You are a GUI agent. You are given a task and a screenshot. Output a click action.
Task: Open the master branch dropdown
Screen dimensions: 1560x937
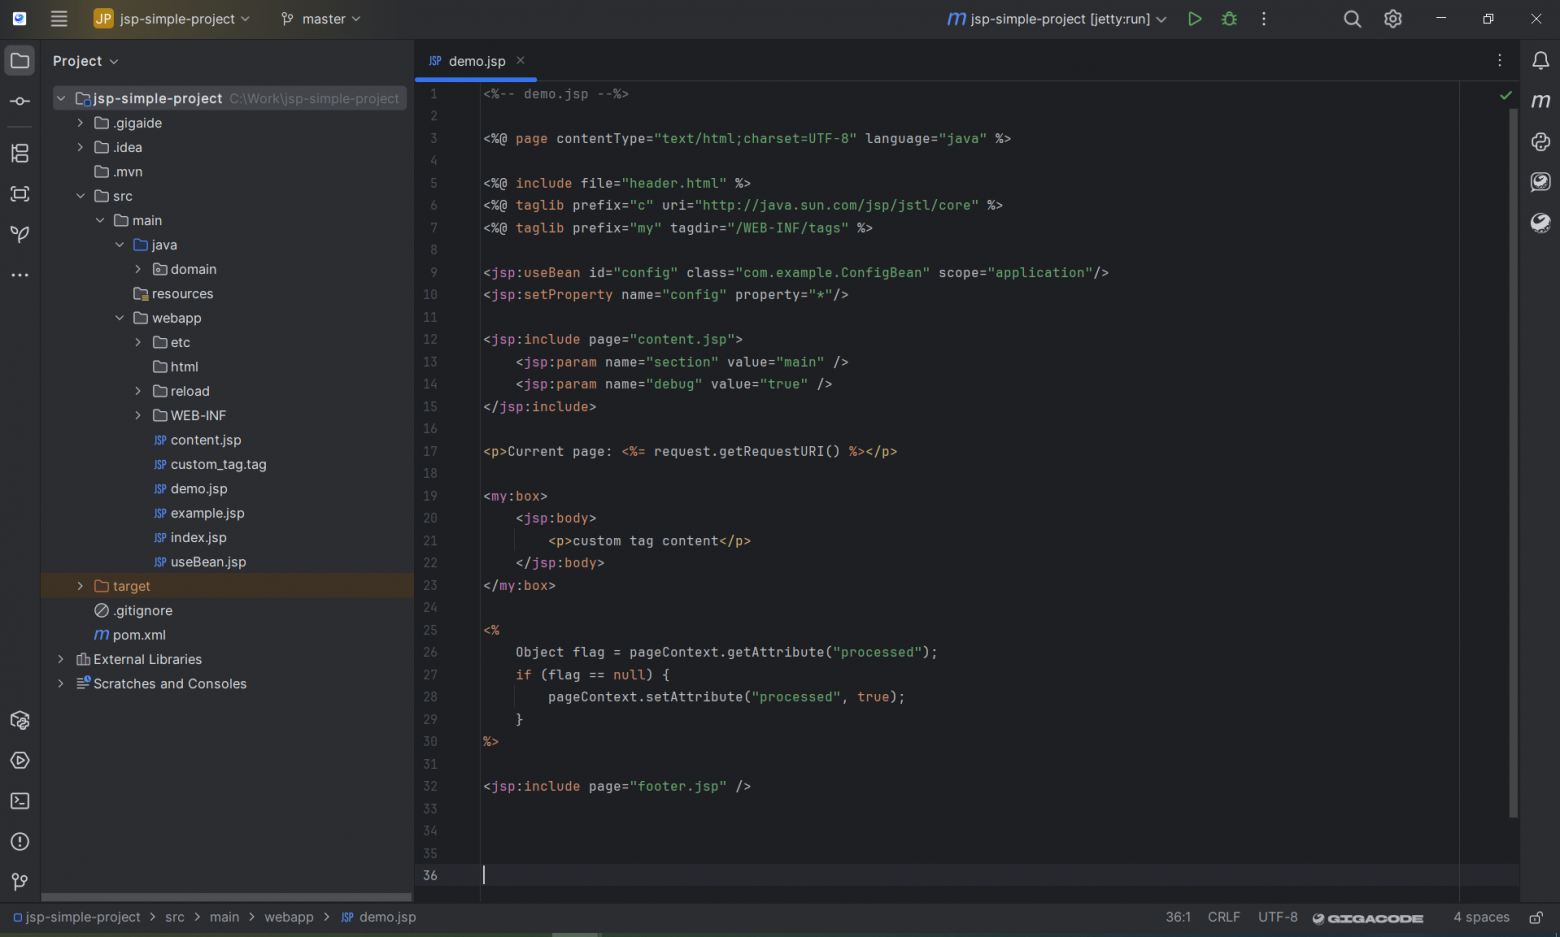coord(321,19)
